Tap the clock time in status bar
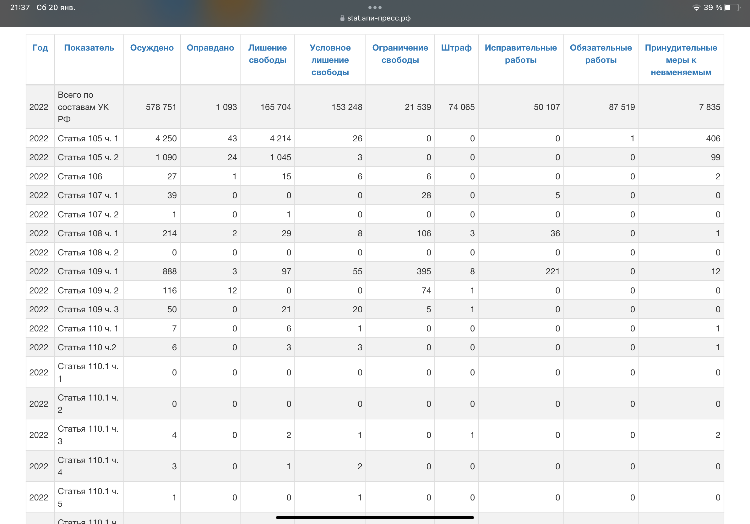This screenshot has width=750, height=524. [x=20, y=8]
